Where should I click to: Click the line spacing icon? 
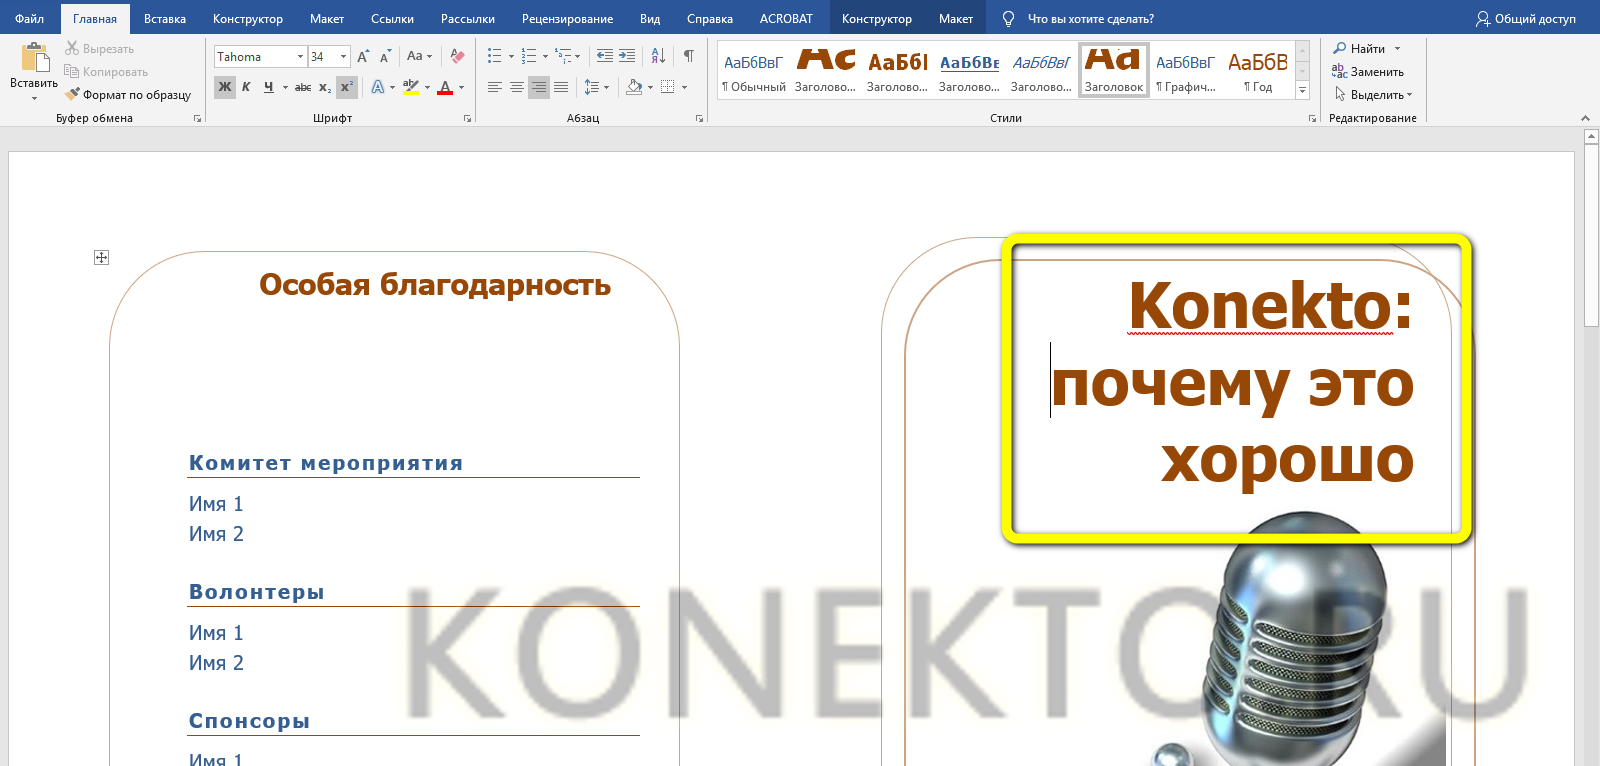pos(592,87)
